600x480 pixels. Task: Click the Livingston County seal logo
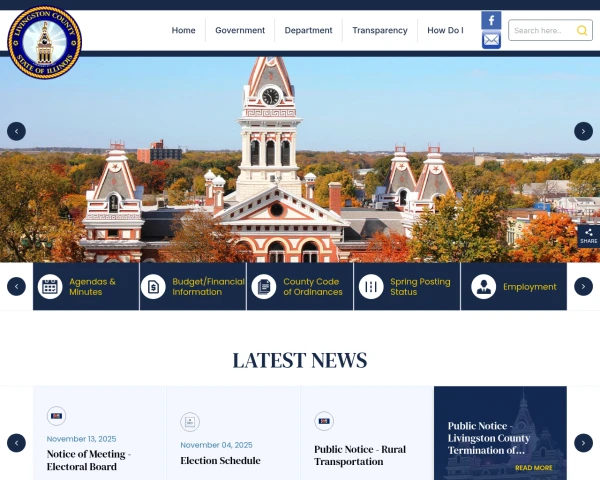(44, 42)
